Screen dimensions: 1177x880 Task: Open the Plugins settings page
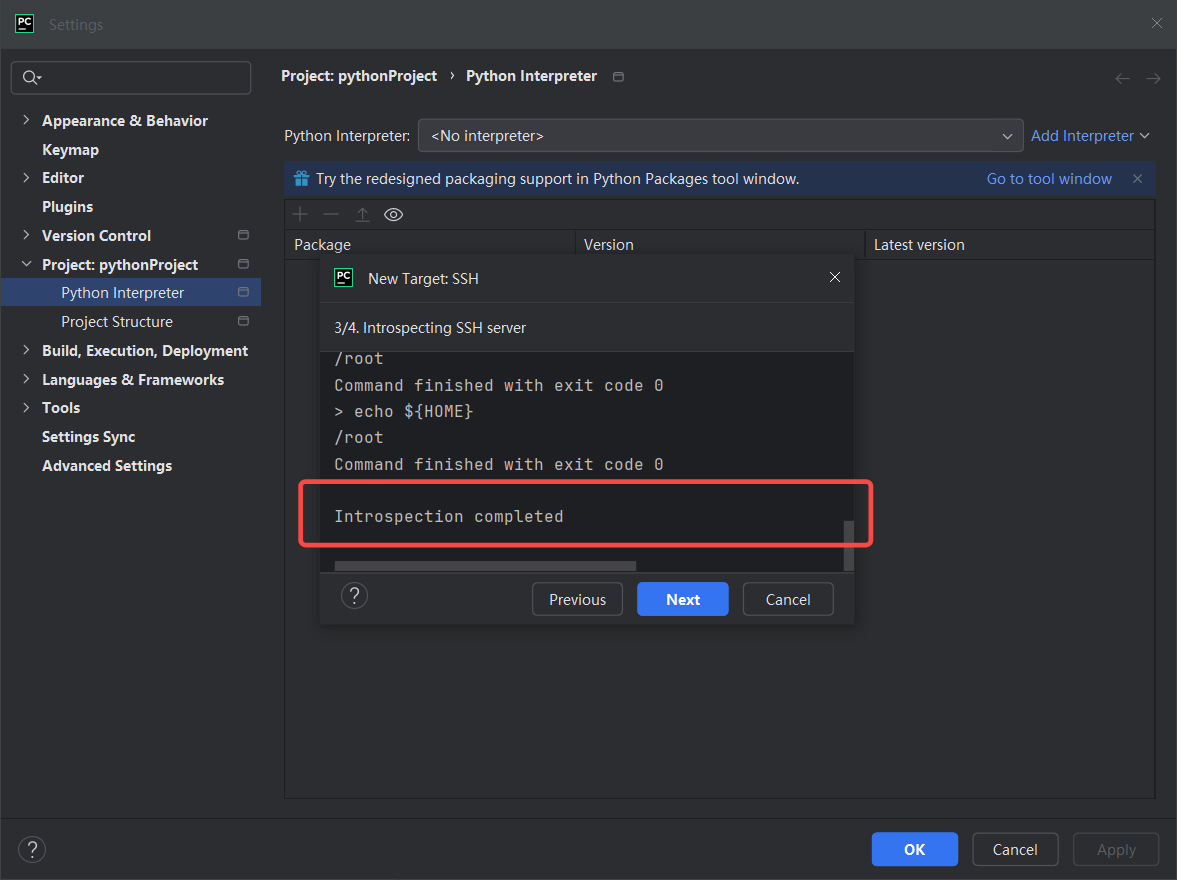(x=67, y=207)
